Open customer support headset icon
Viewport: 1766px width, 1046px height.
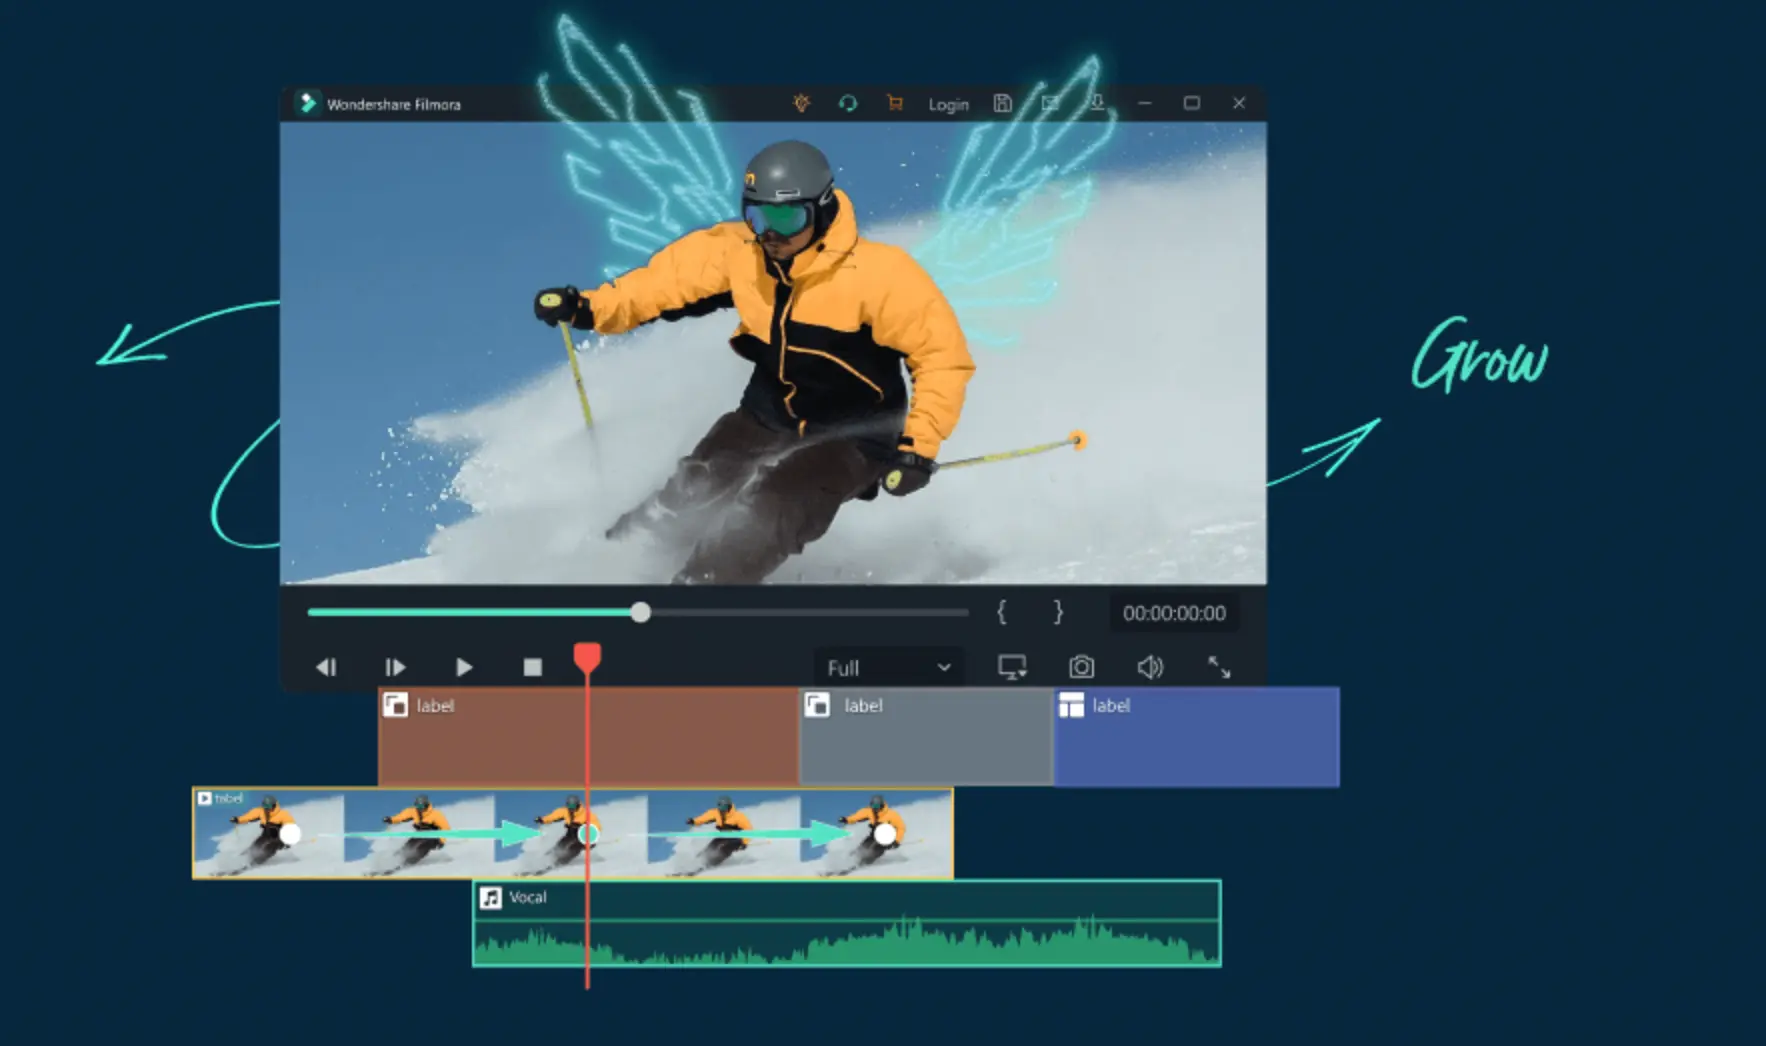point(848,103)
